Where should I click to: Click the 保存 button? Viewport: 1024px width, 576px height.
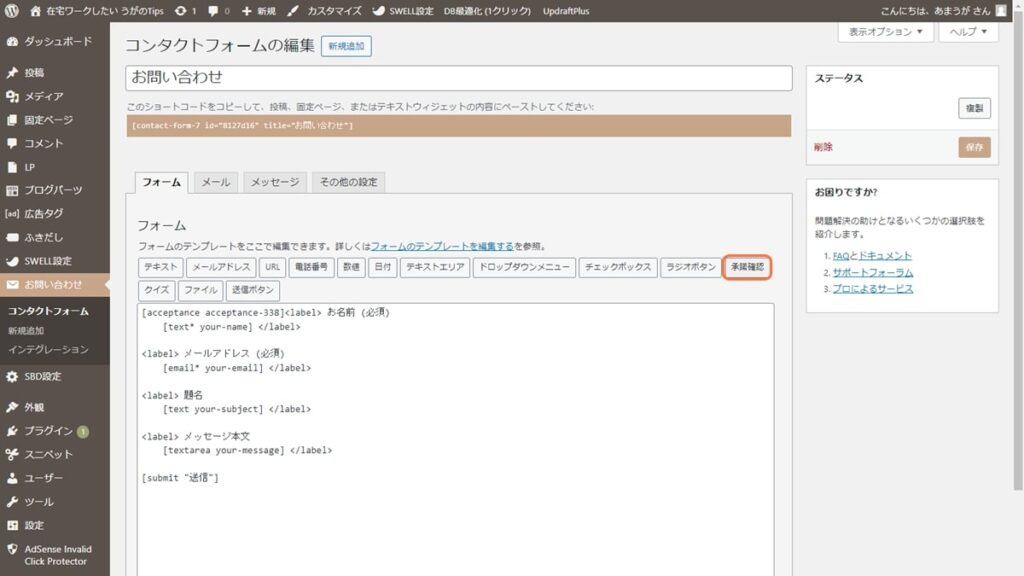(x=974, y=147)
